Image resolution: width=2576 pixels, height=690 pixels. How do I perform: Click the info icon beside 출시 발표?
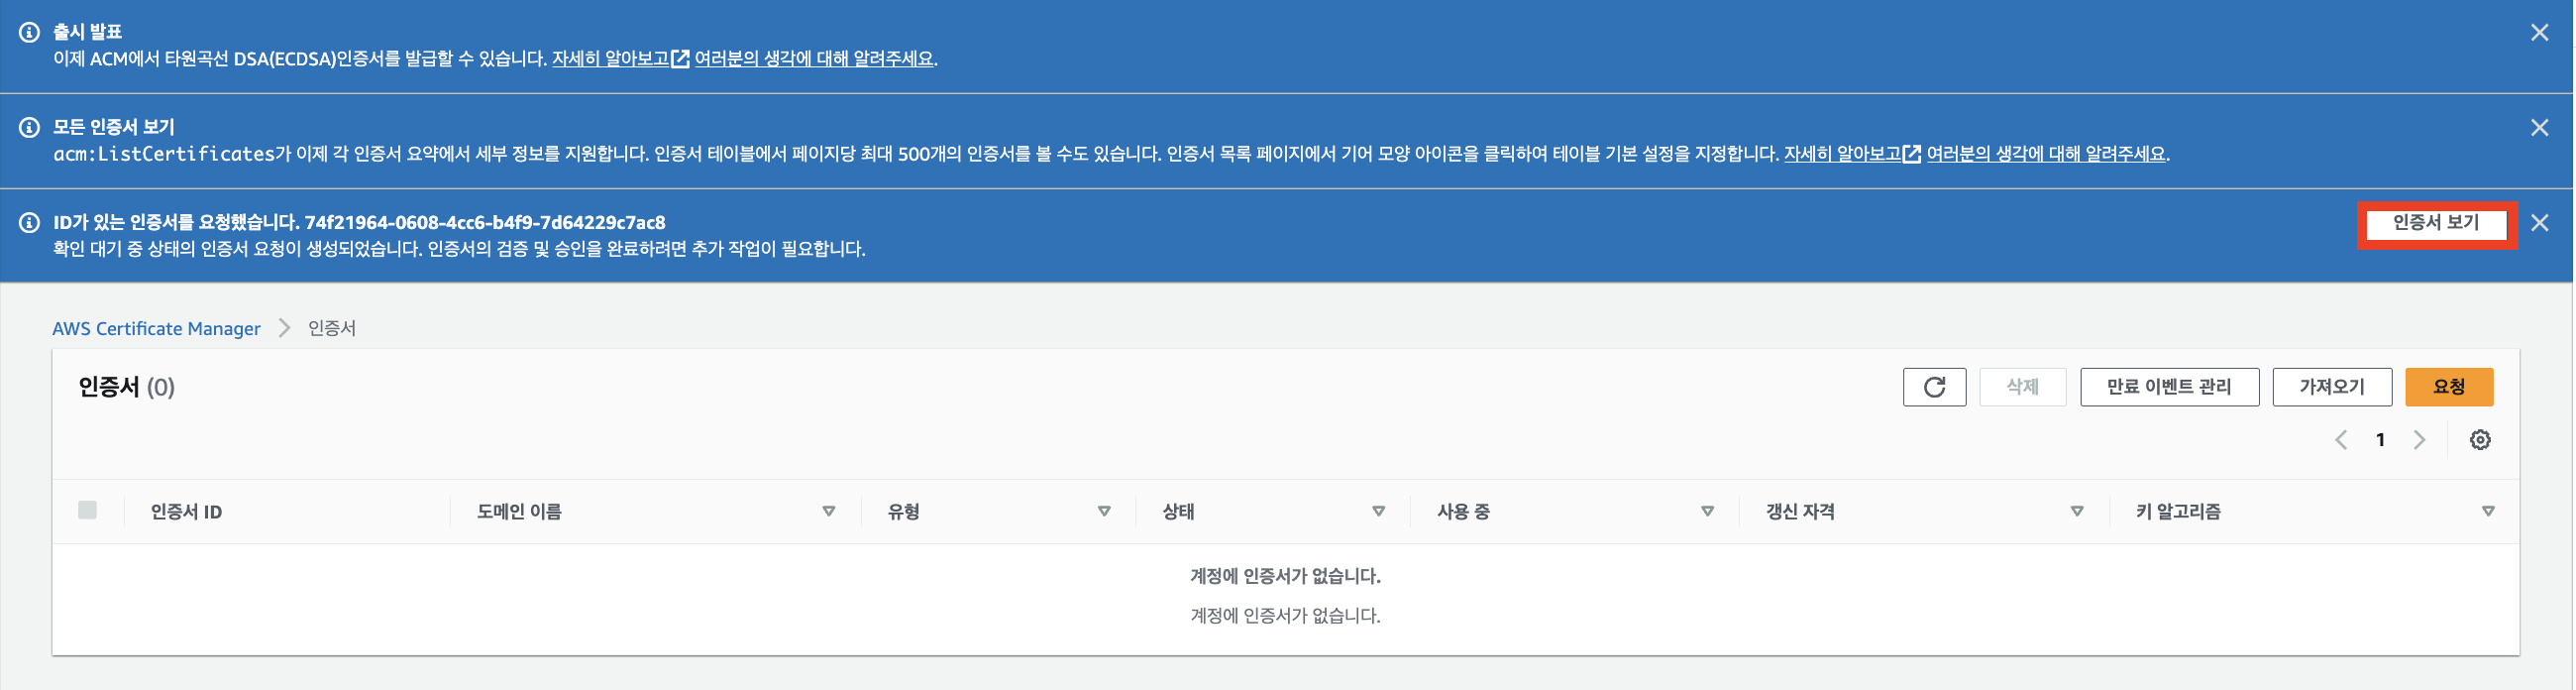point(29,33)
